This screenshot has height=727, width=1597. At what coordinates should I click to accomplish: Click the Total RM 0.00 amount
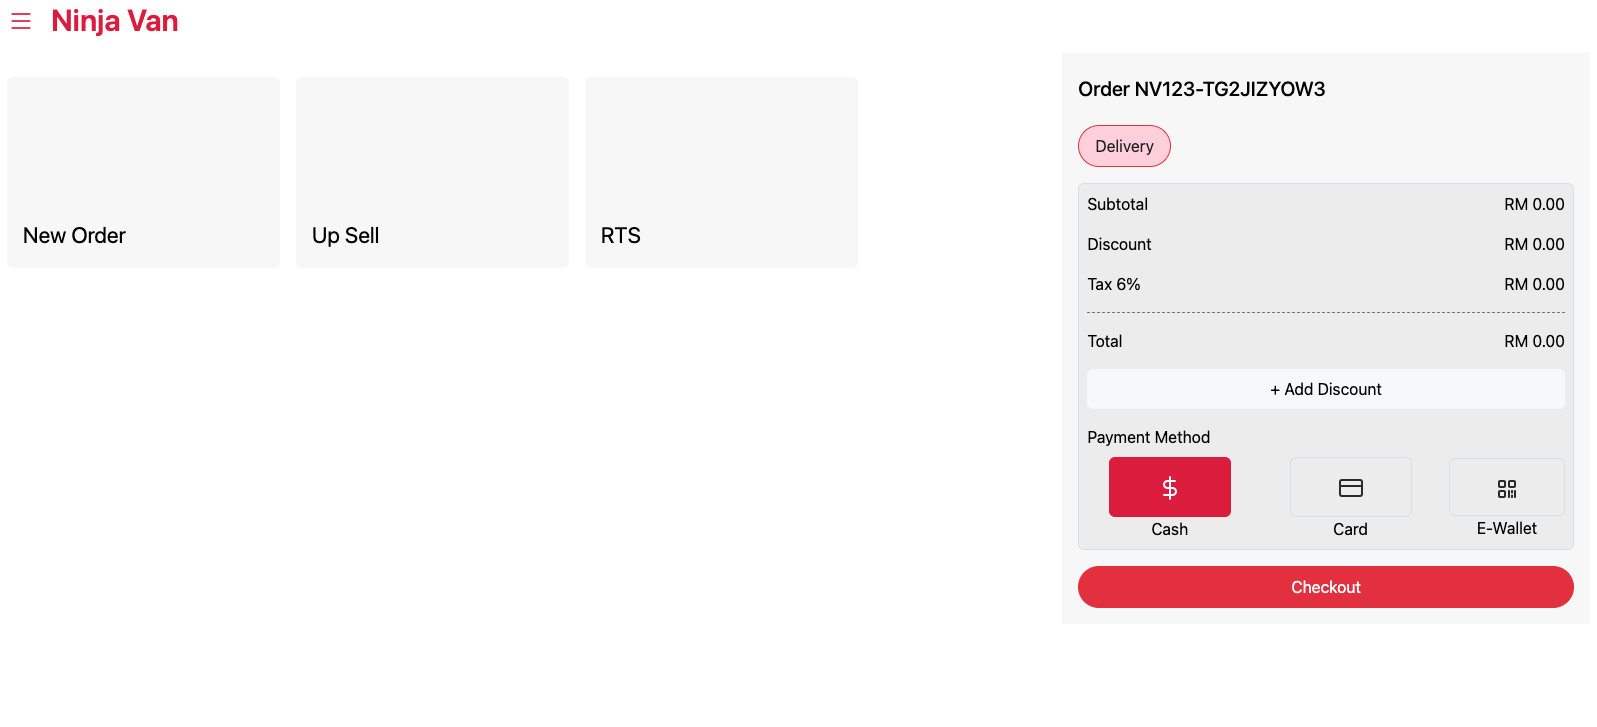coord(1534,341)
